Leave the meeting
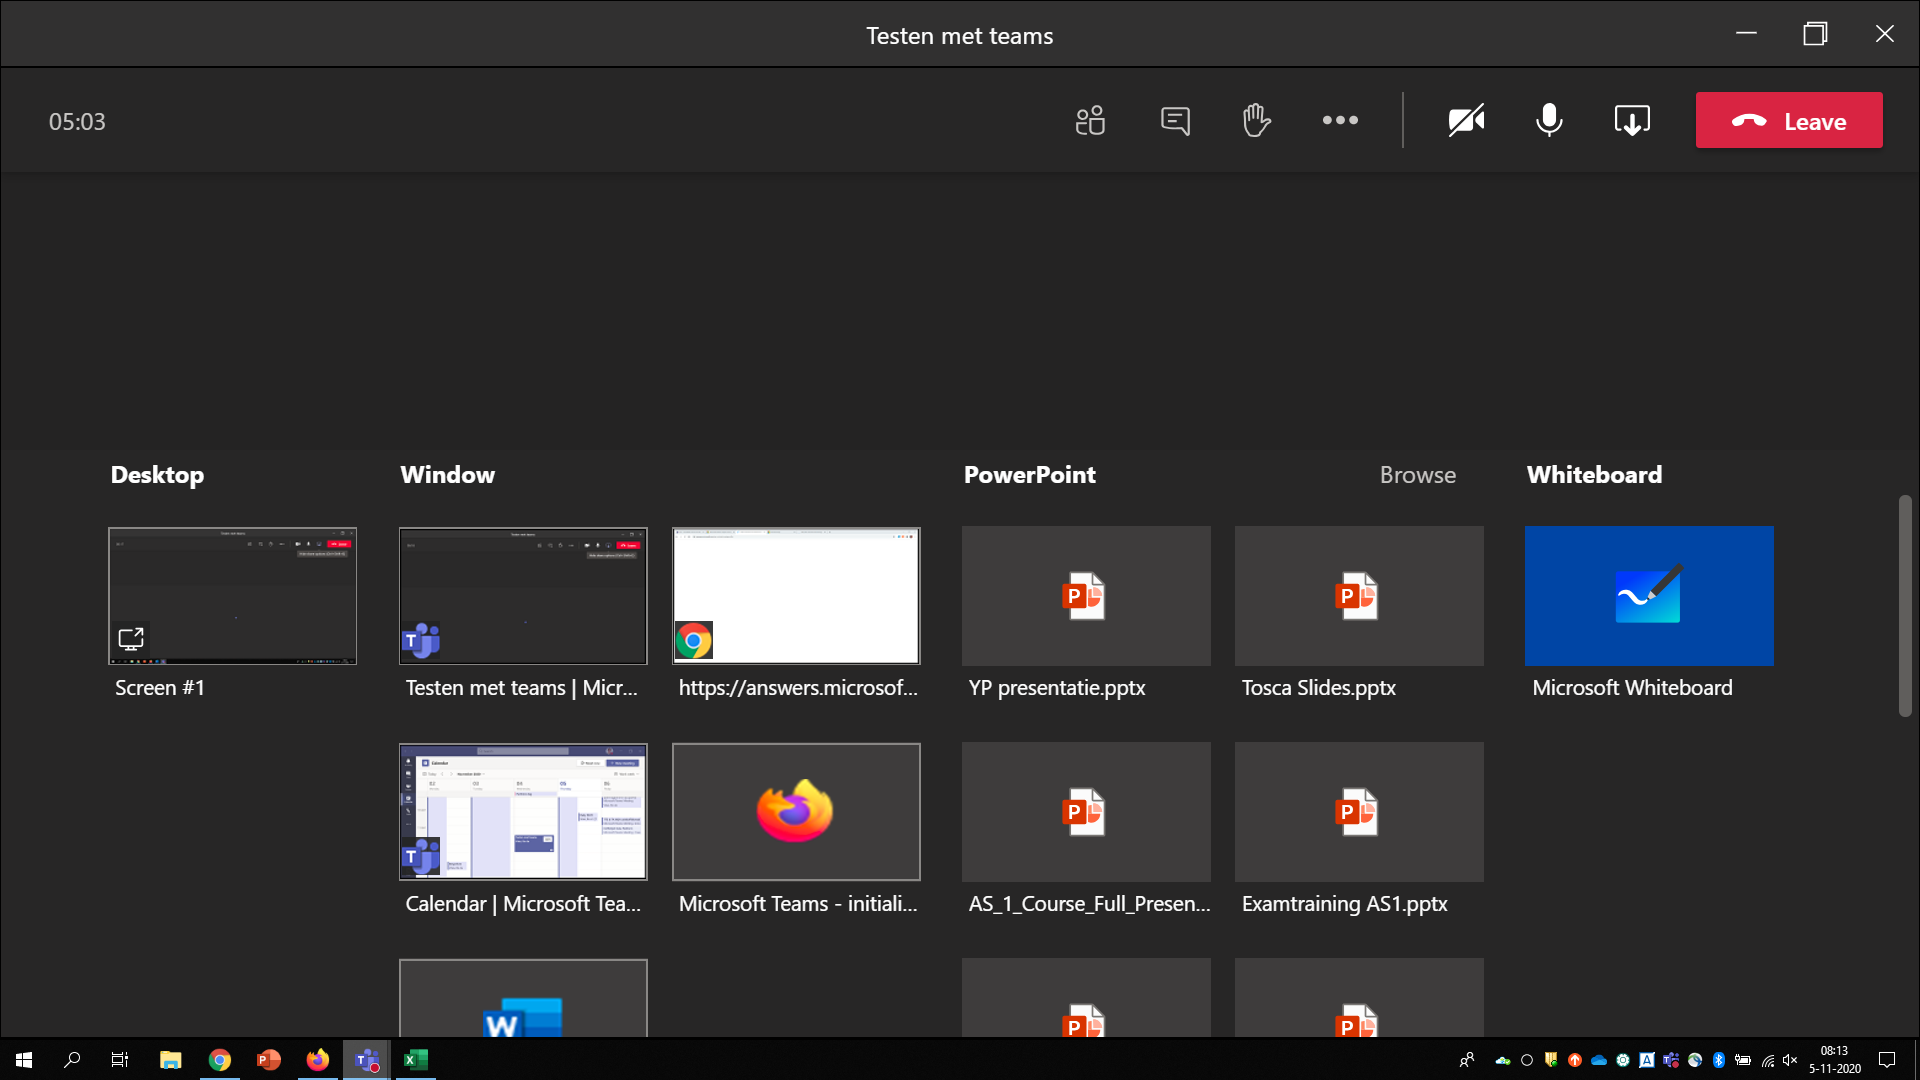This screenshot has width=1920, height=1080. click(x=1788, y=121)
